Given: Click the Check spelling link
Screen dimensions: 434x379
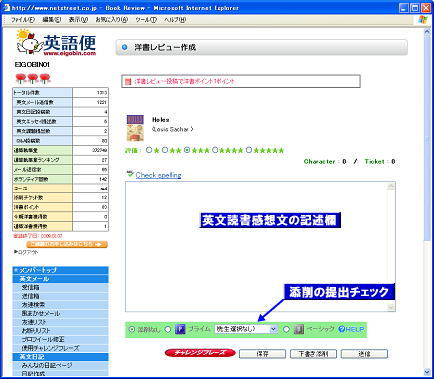Looking at the screenshot, I should tap(158, 175).
